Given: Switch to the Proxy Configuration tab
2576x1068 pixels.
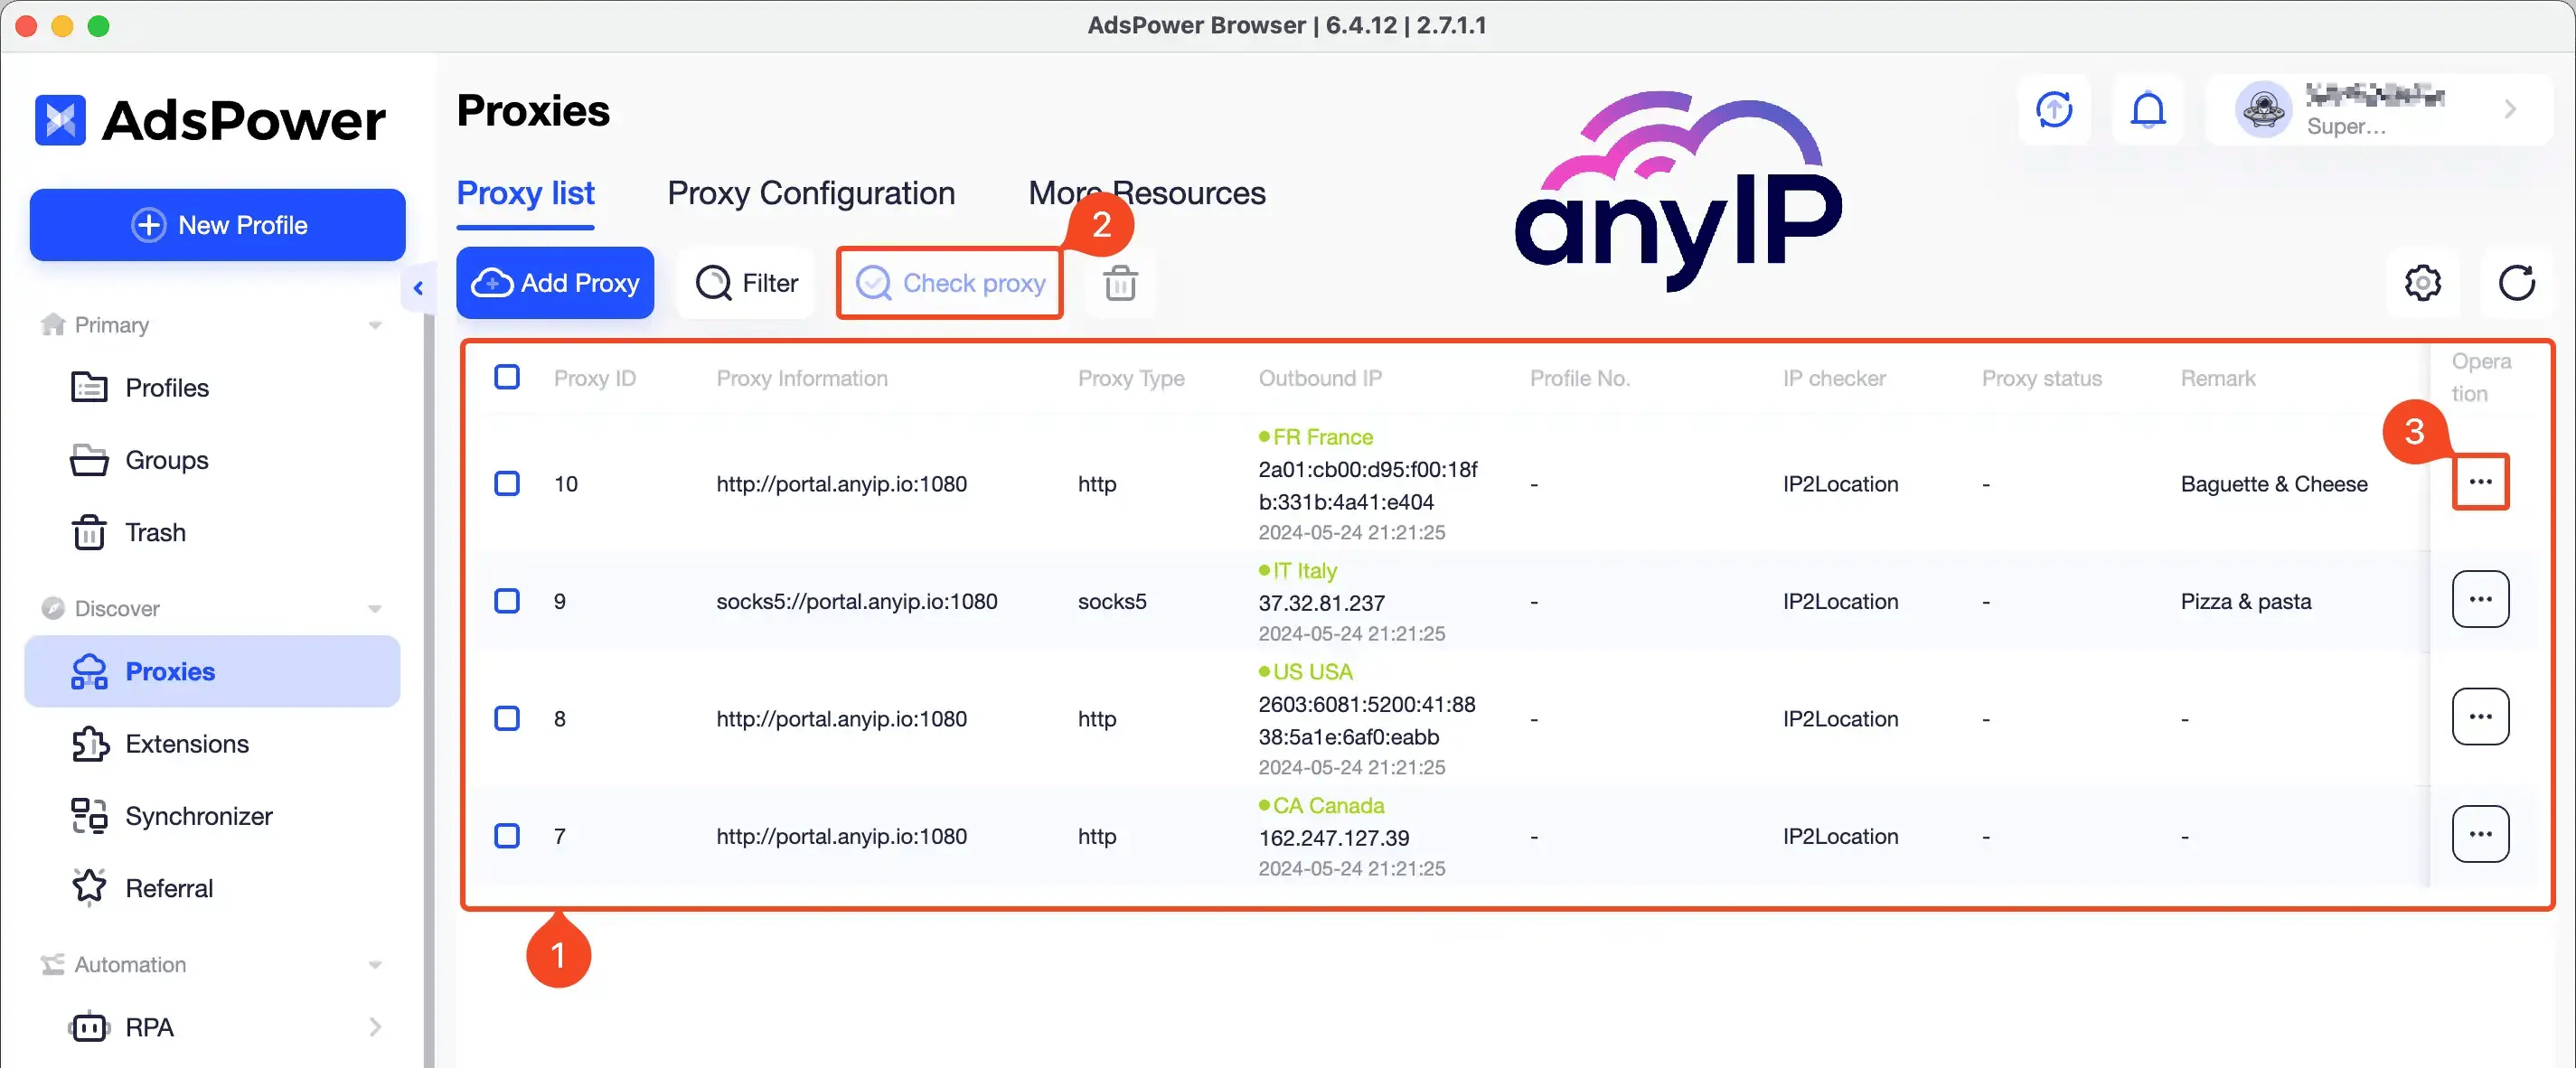Looking at the screenshot, I should pyautogui.click(x=811, y=192).
